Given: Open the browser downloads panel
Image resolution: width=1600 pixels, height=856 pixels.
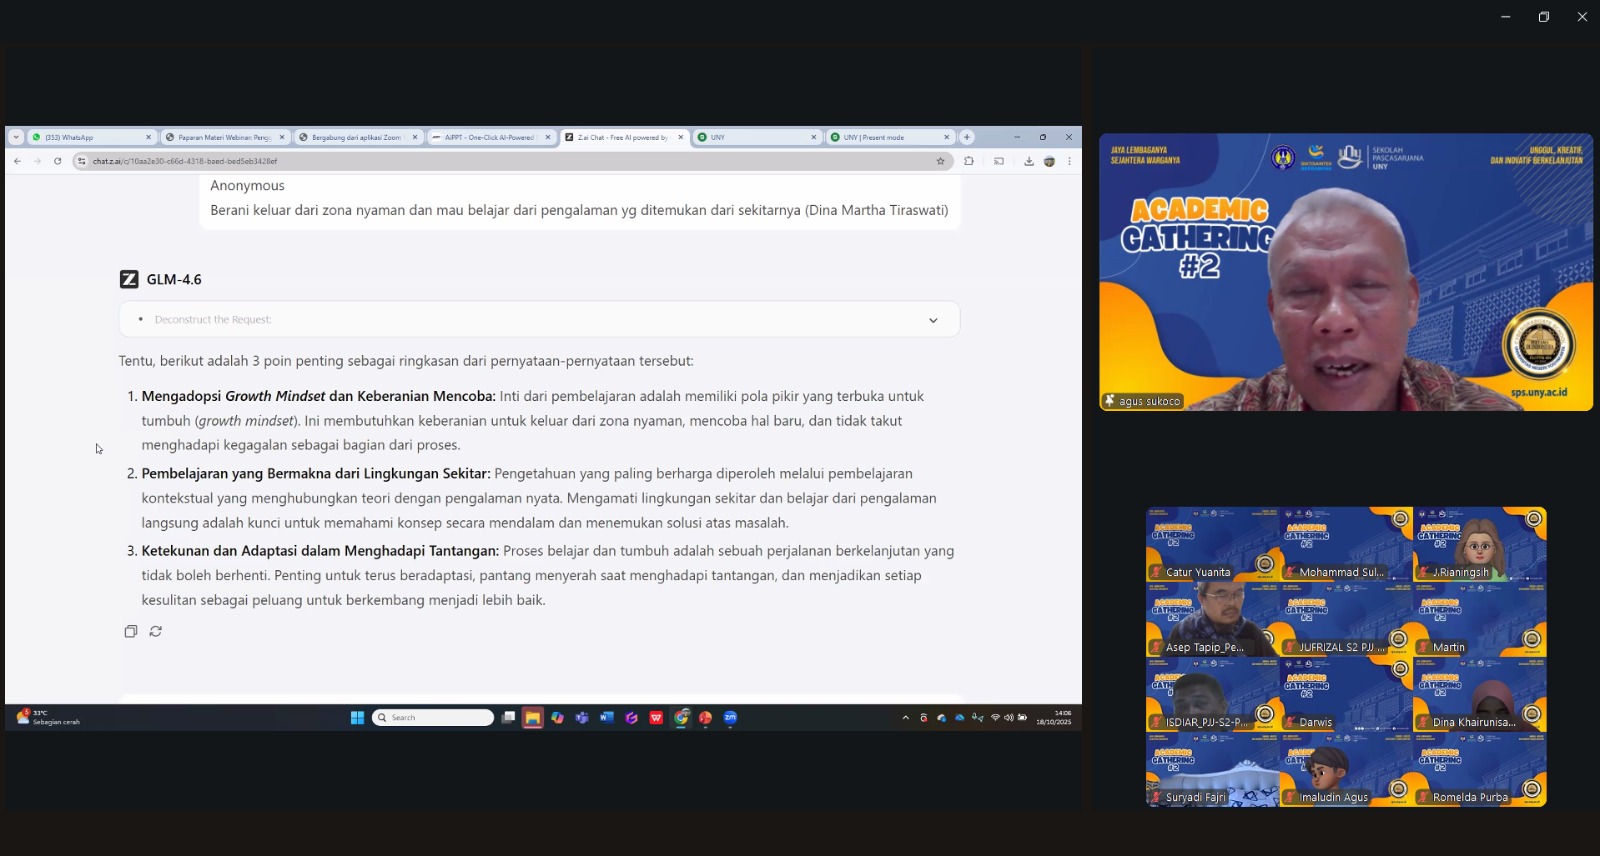Looking at the screenshot, I should 1028,161.
